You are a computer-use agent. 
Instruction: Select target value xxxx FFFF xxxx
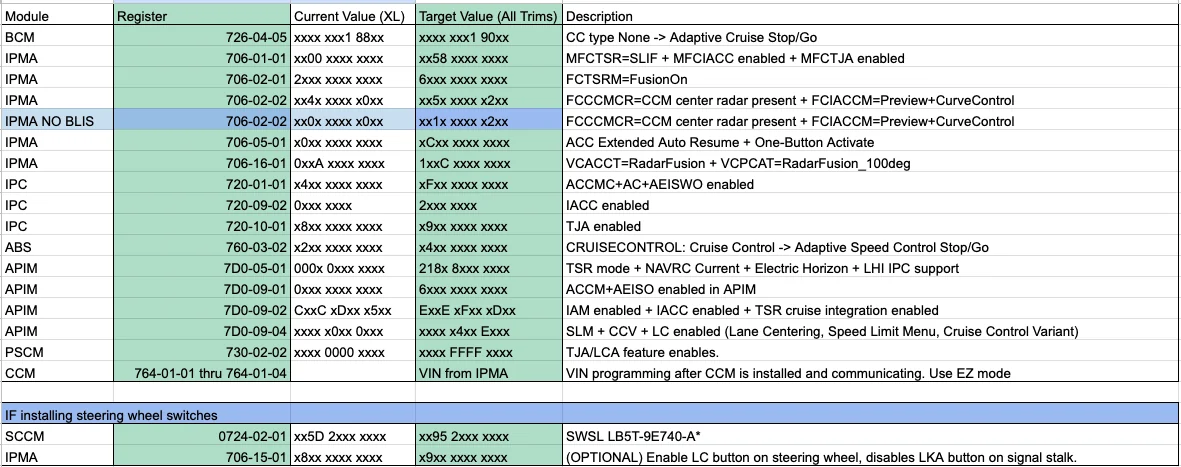(x=489, y=353)
